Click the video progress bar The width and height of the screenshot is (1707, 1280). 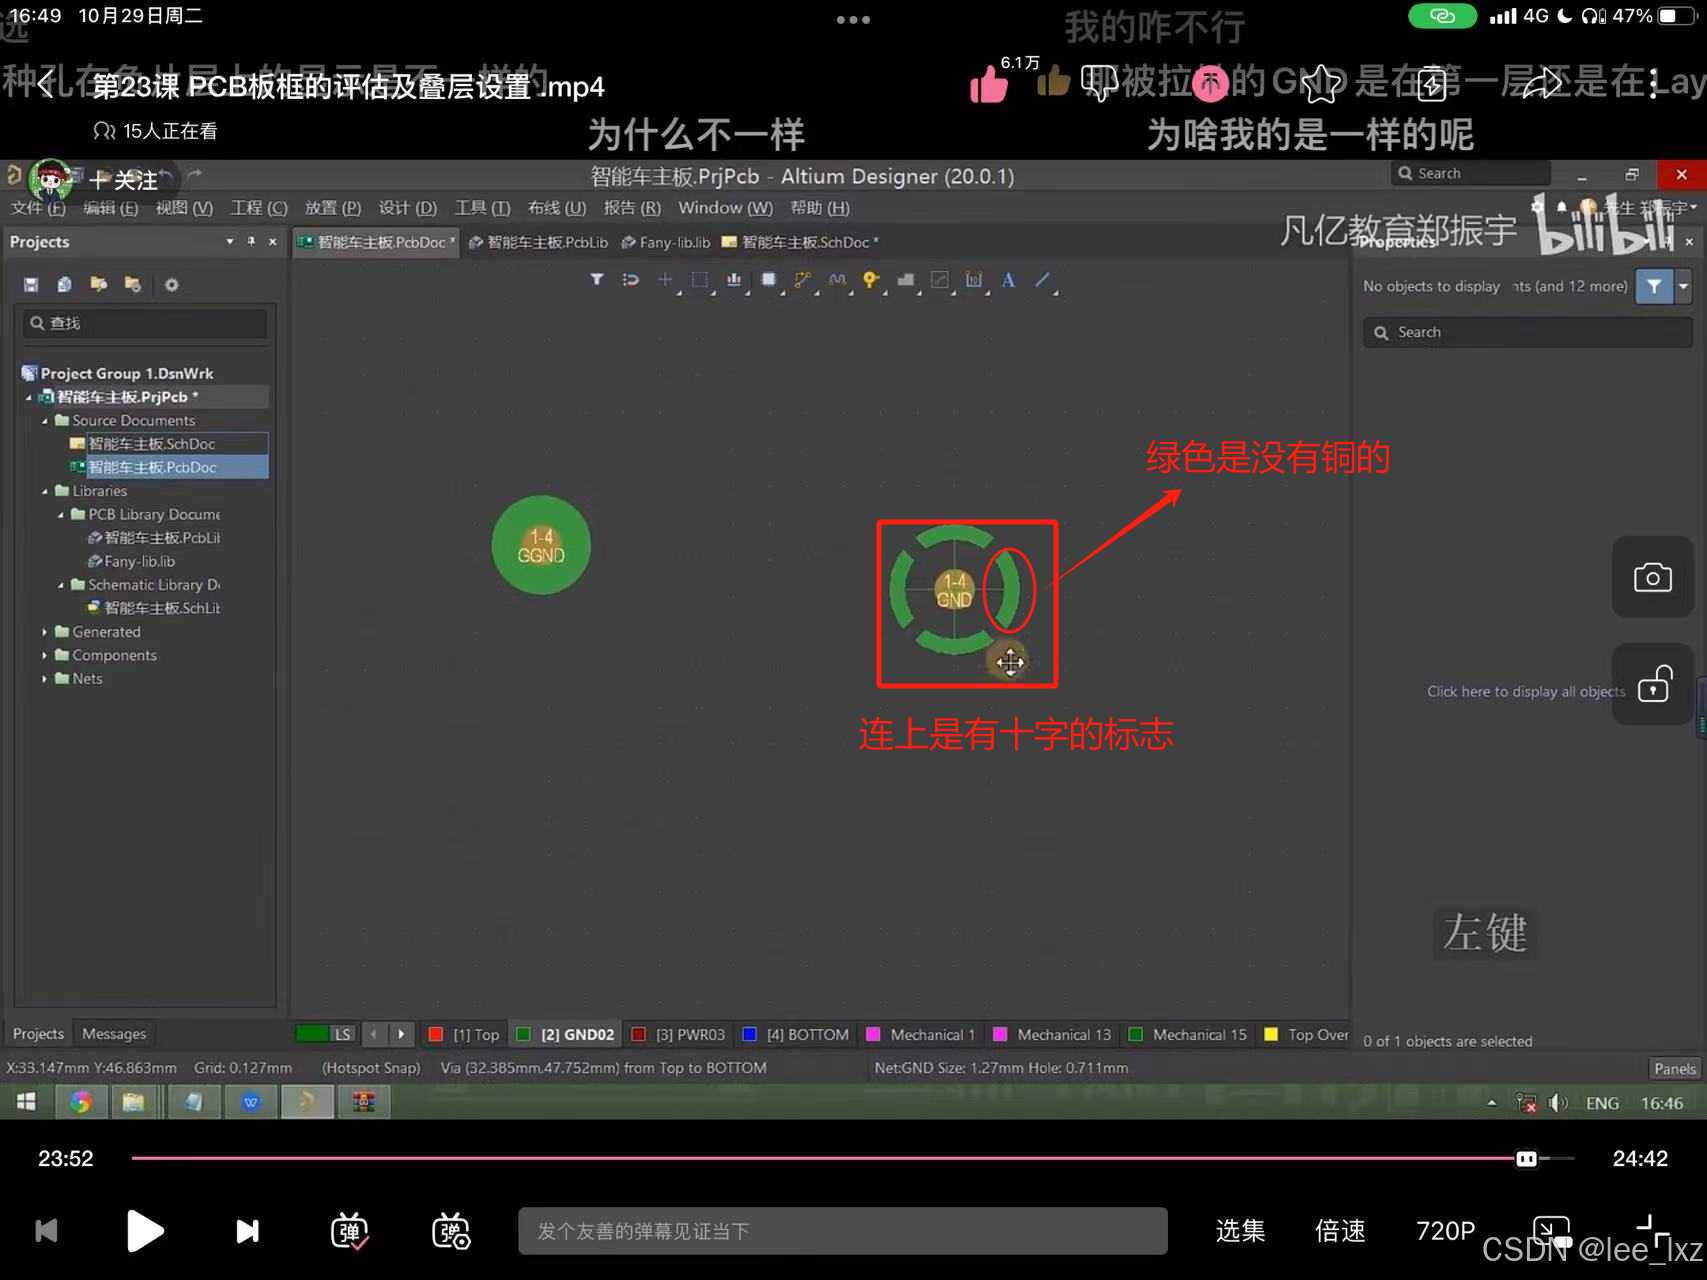click(852, 1158)
